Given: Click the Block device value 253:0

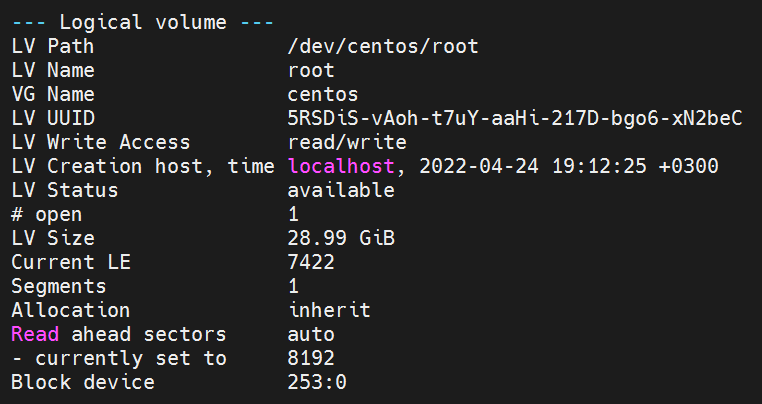Looking at the screenshot, I should coord(317,382).
